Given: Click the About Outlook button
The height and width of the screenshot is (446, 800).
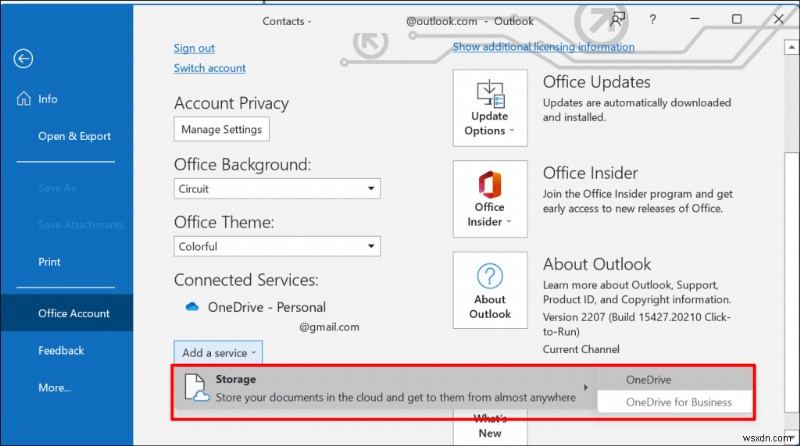Looking at the screenshot, I should click(490, 290).
